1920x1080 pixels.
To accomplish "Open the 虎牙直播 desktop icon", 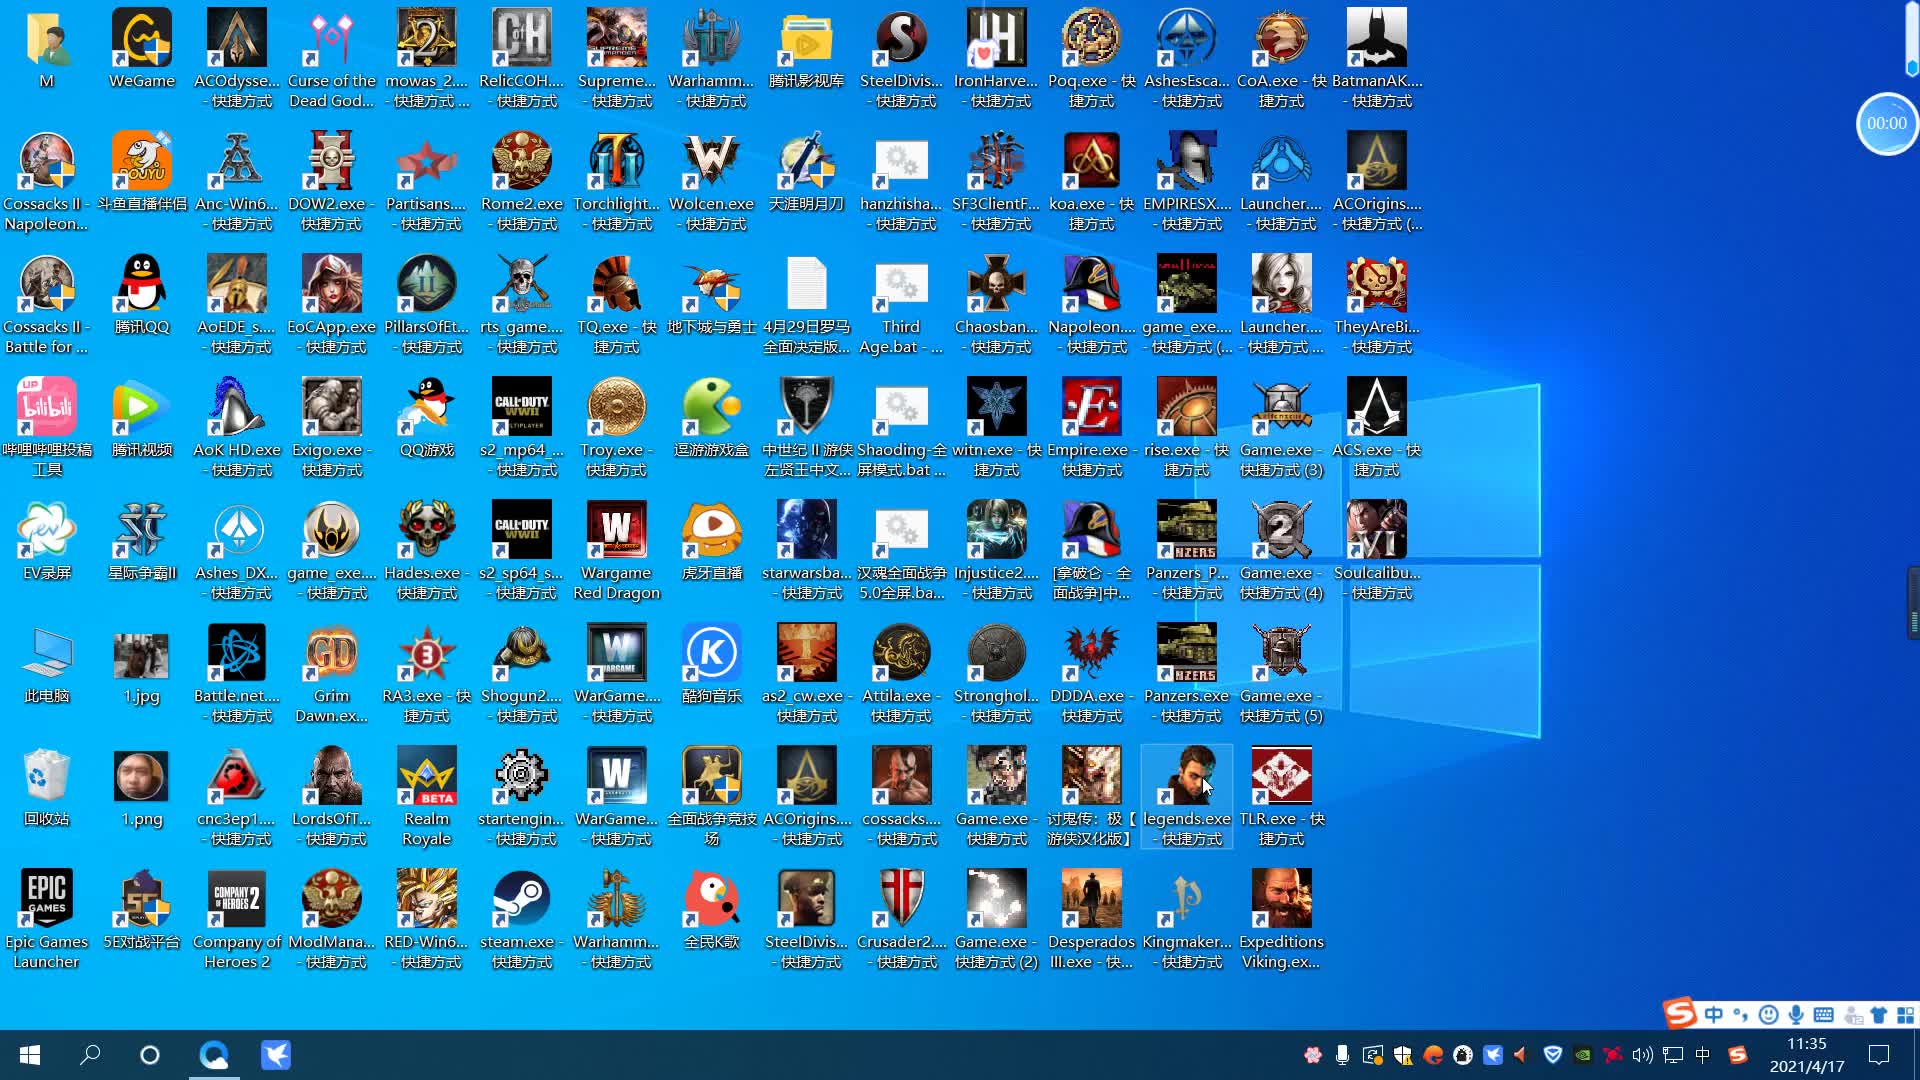I will pos(711,540).
